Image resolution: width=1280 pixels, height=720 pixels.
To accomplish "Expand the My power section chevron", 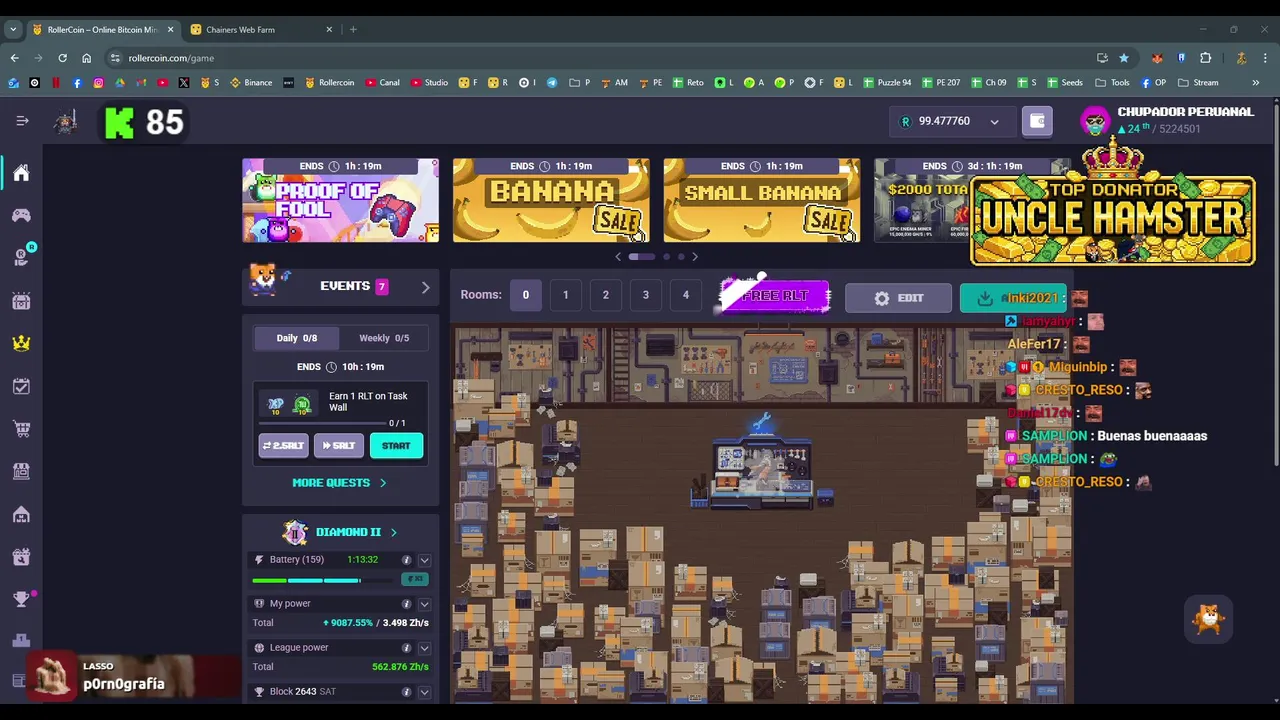I will click(424, 604).
